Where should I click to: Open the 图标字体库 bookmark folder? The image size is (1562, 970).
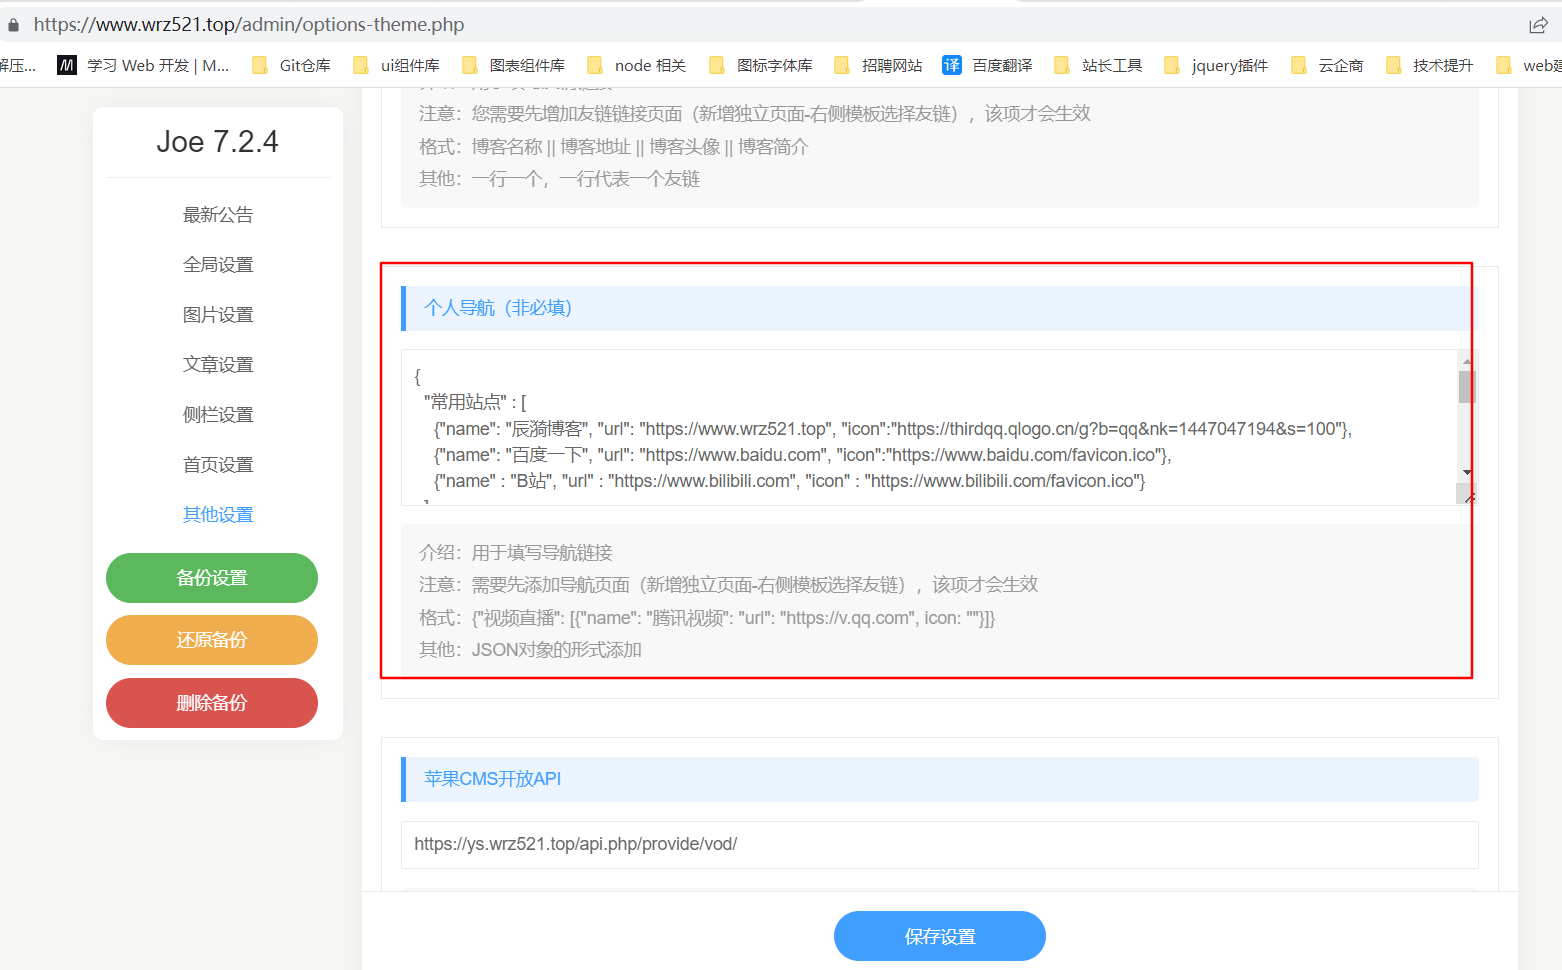(x=760, y=65)
